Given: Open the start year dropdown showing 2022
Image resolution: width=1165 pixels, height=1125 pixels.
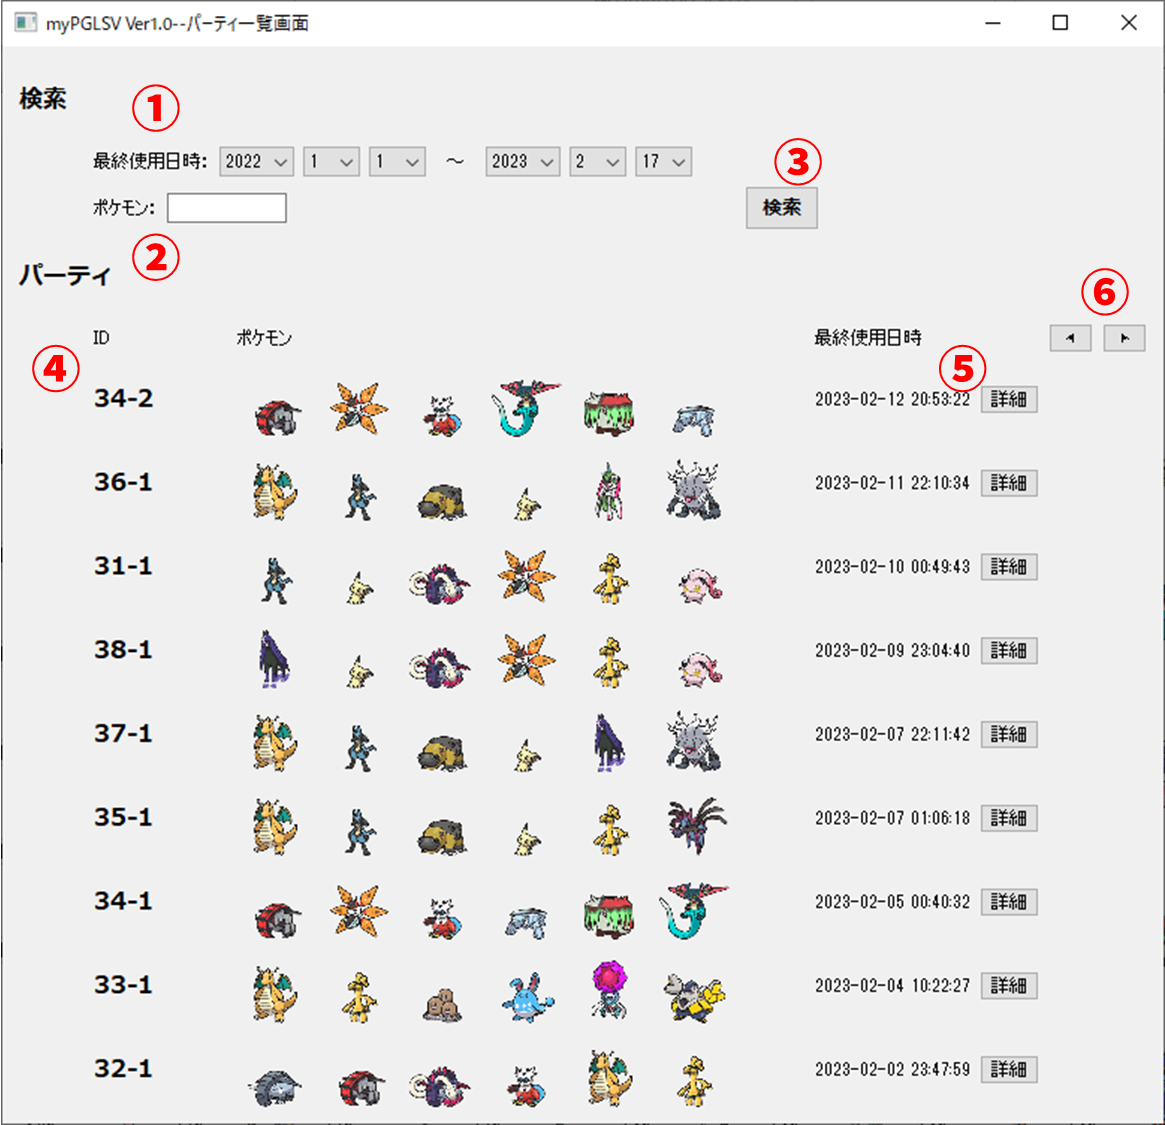Looking at the screenshot, I should [x=256, y=161].
